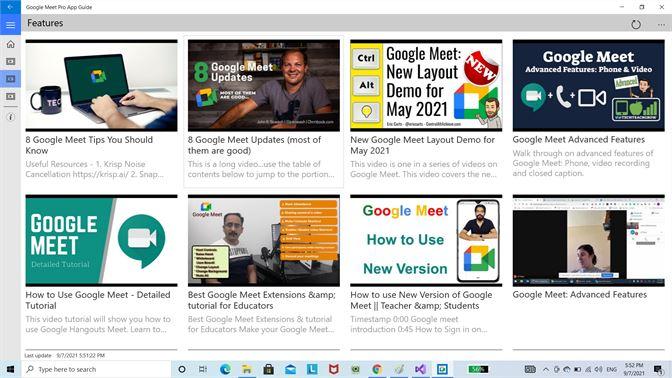Open the video call screen recording thumbnail
The height and width of the screenshot is (378, 672).
point(588,240)
